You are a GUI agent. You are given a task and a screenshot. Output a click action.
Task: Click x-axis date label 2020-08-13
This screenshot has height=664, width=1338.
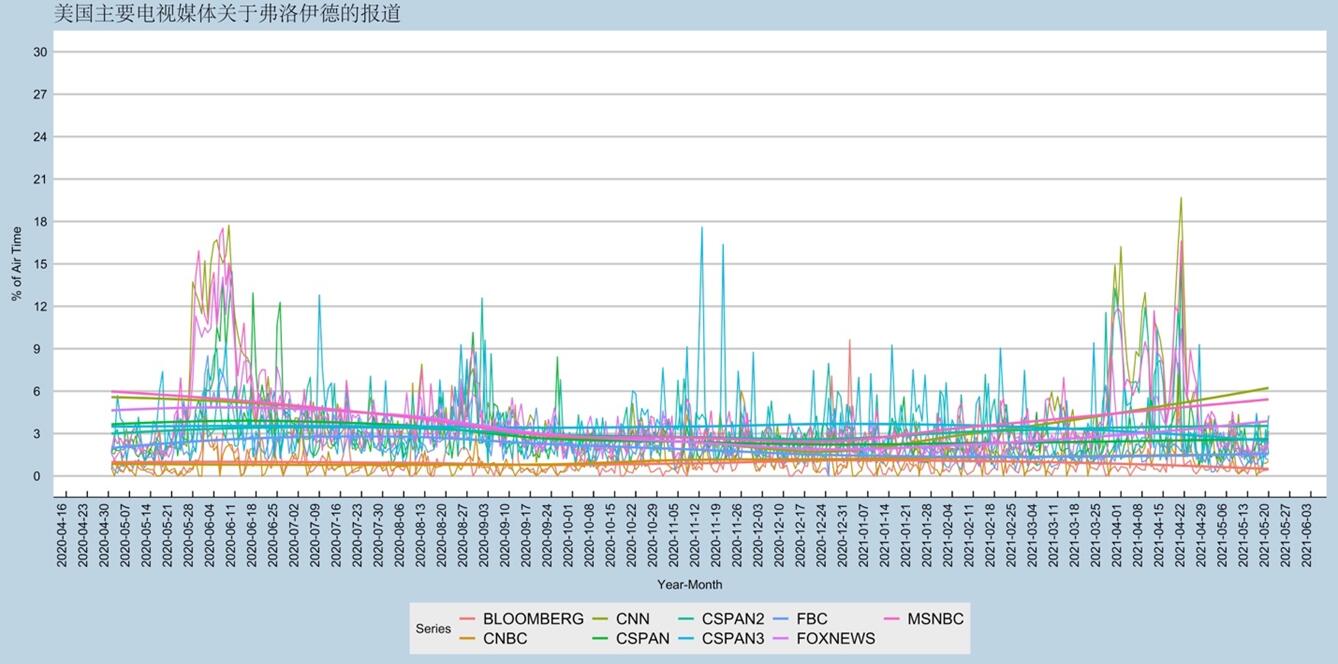pos(421,535)
